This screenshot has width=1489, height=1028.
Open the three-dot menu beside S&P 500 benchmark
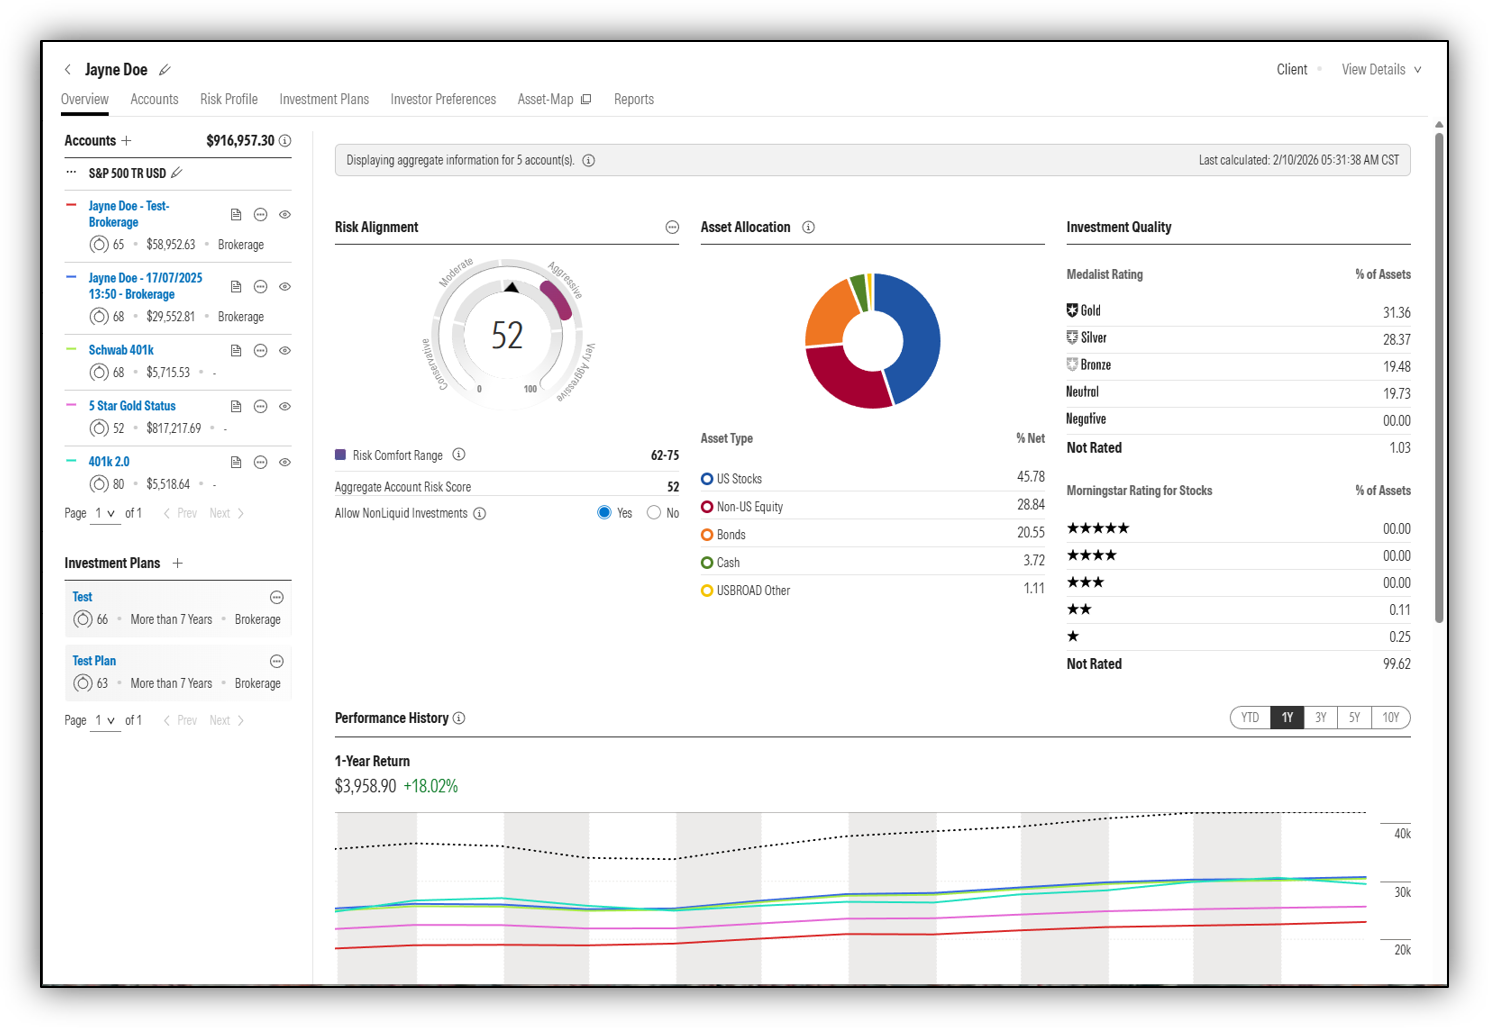pos(71,173)
